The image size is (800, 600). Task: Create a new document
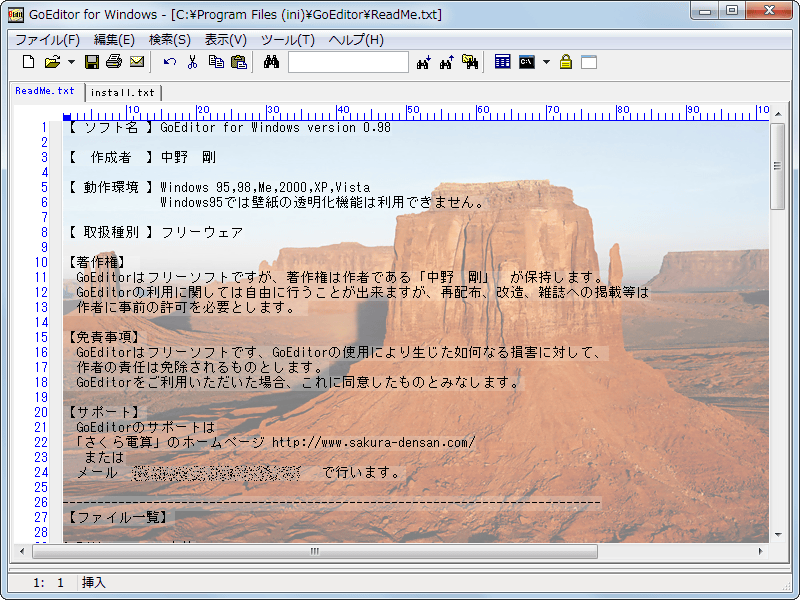click(29, 62)
